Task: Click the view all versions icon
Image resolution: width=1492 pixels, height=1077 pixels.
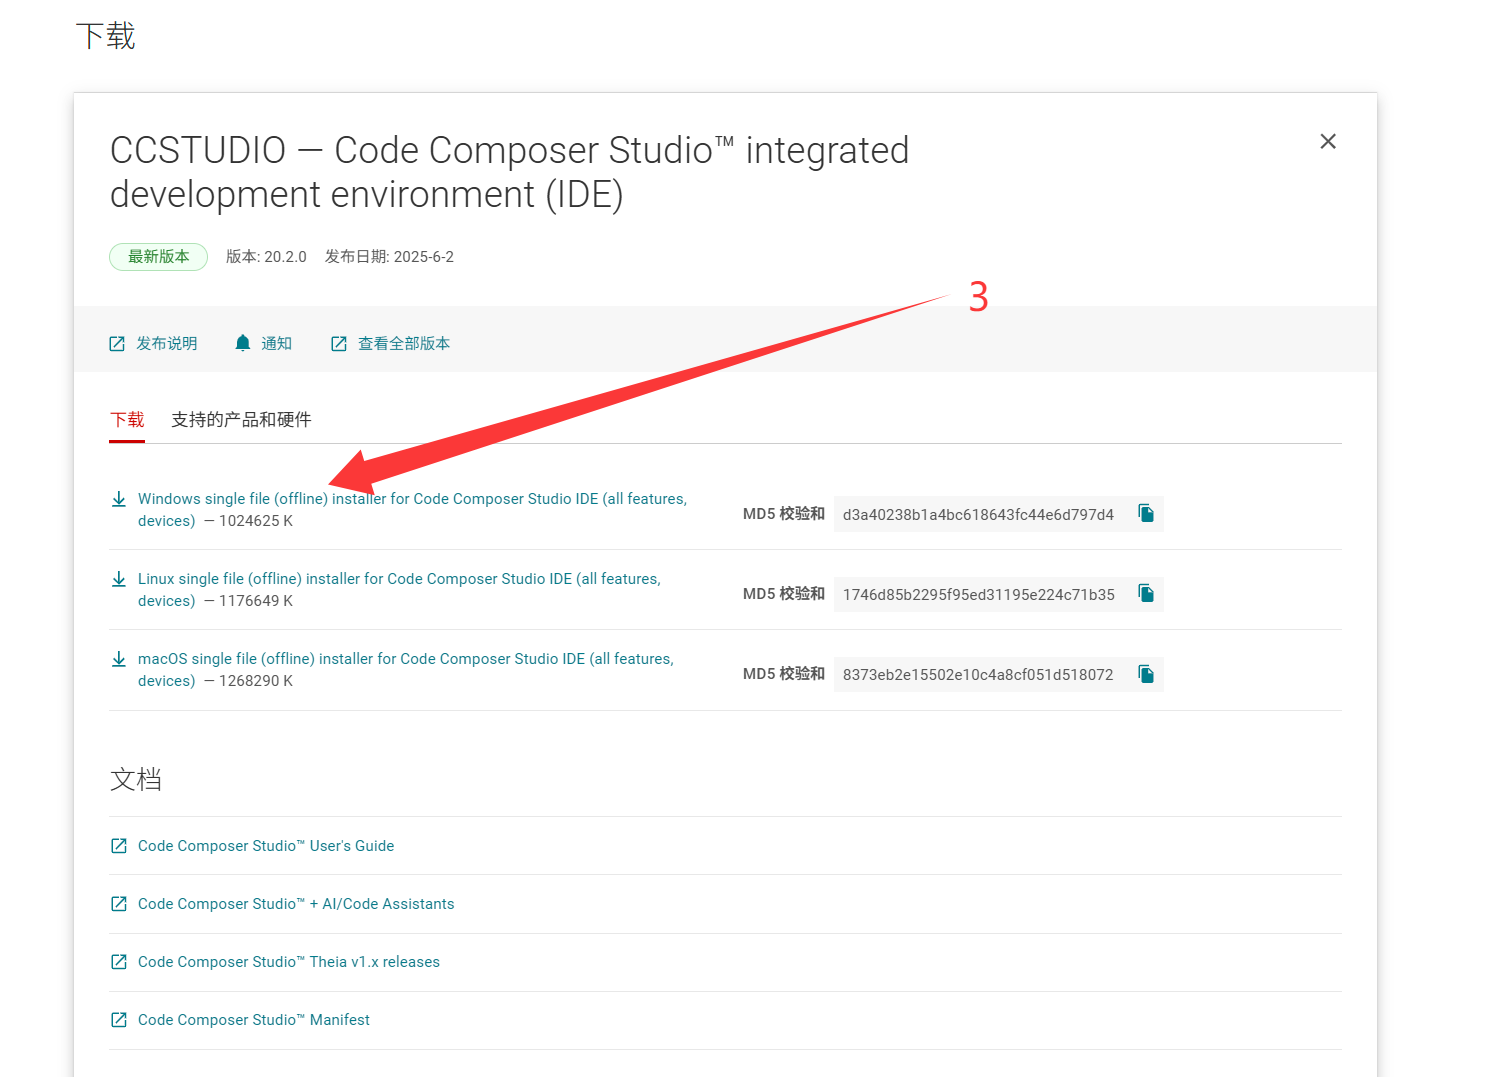Action: pos(339,344)
